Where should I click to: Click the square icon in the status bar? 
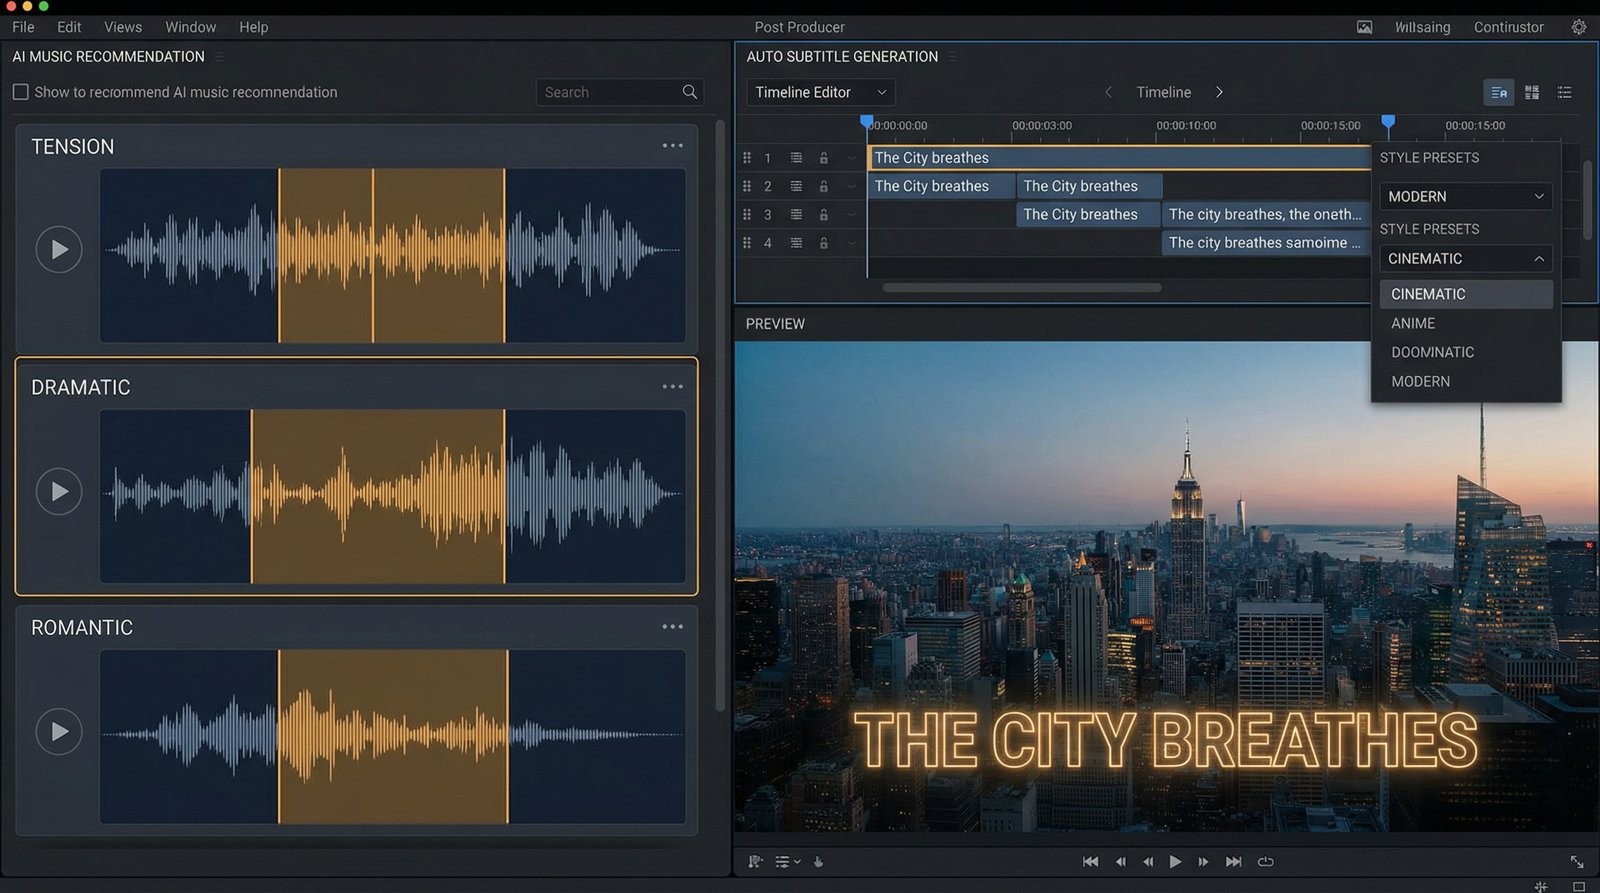tap(1579, 886)
